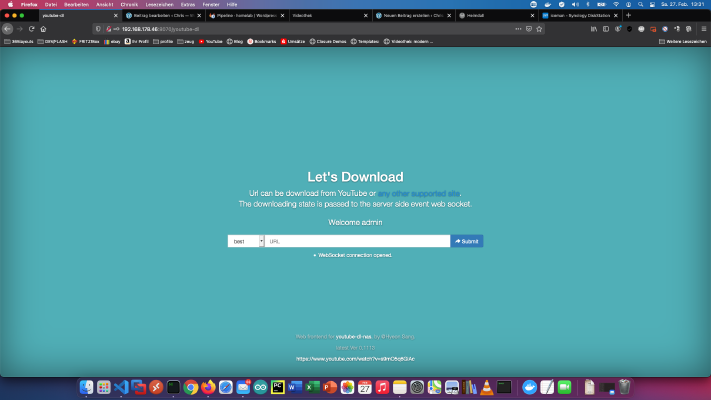Bookmark this page with the star icon
This screenshot has width=711, height=400.
(539, 29)
